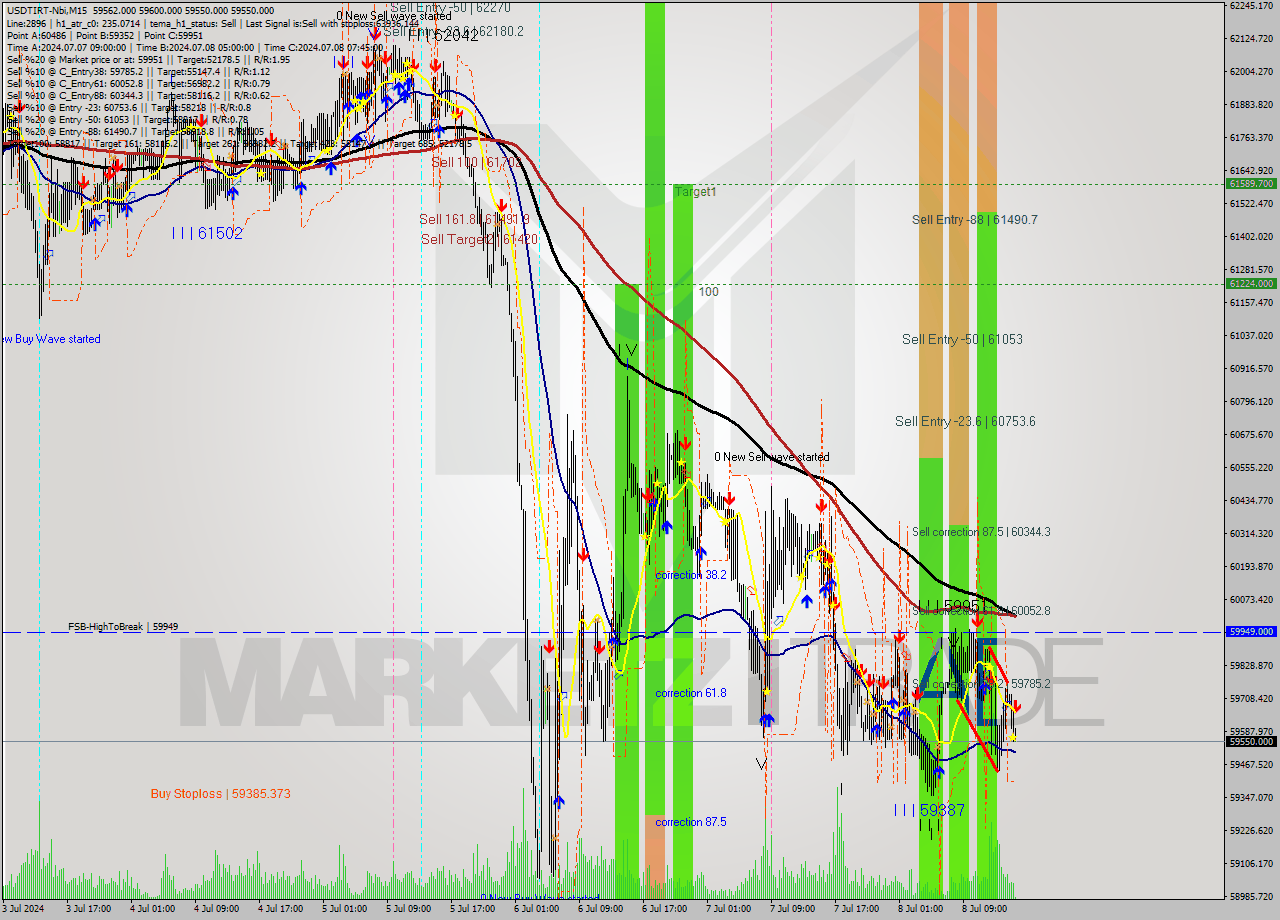Click the green 61589.700 price tag
This screenshot has width=1280, height=920.
(x=1251, y=184)
